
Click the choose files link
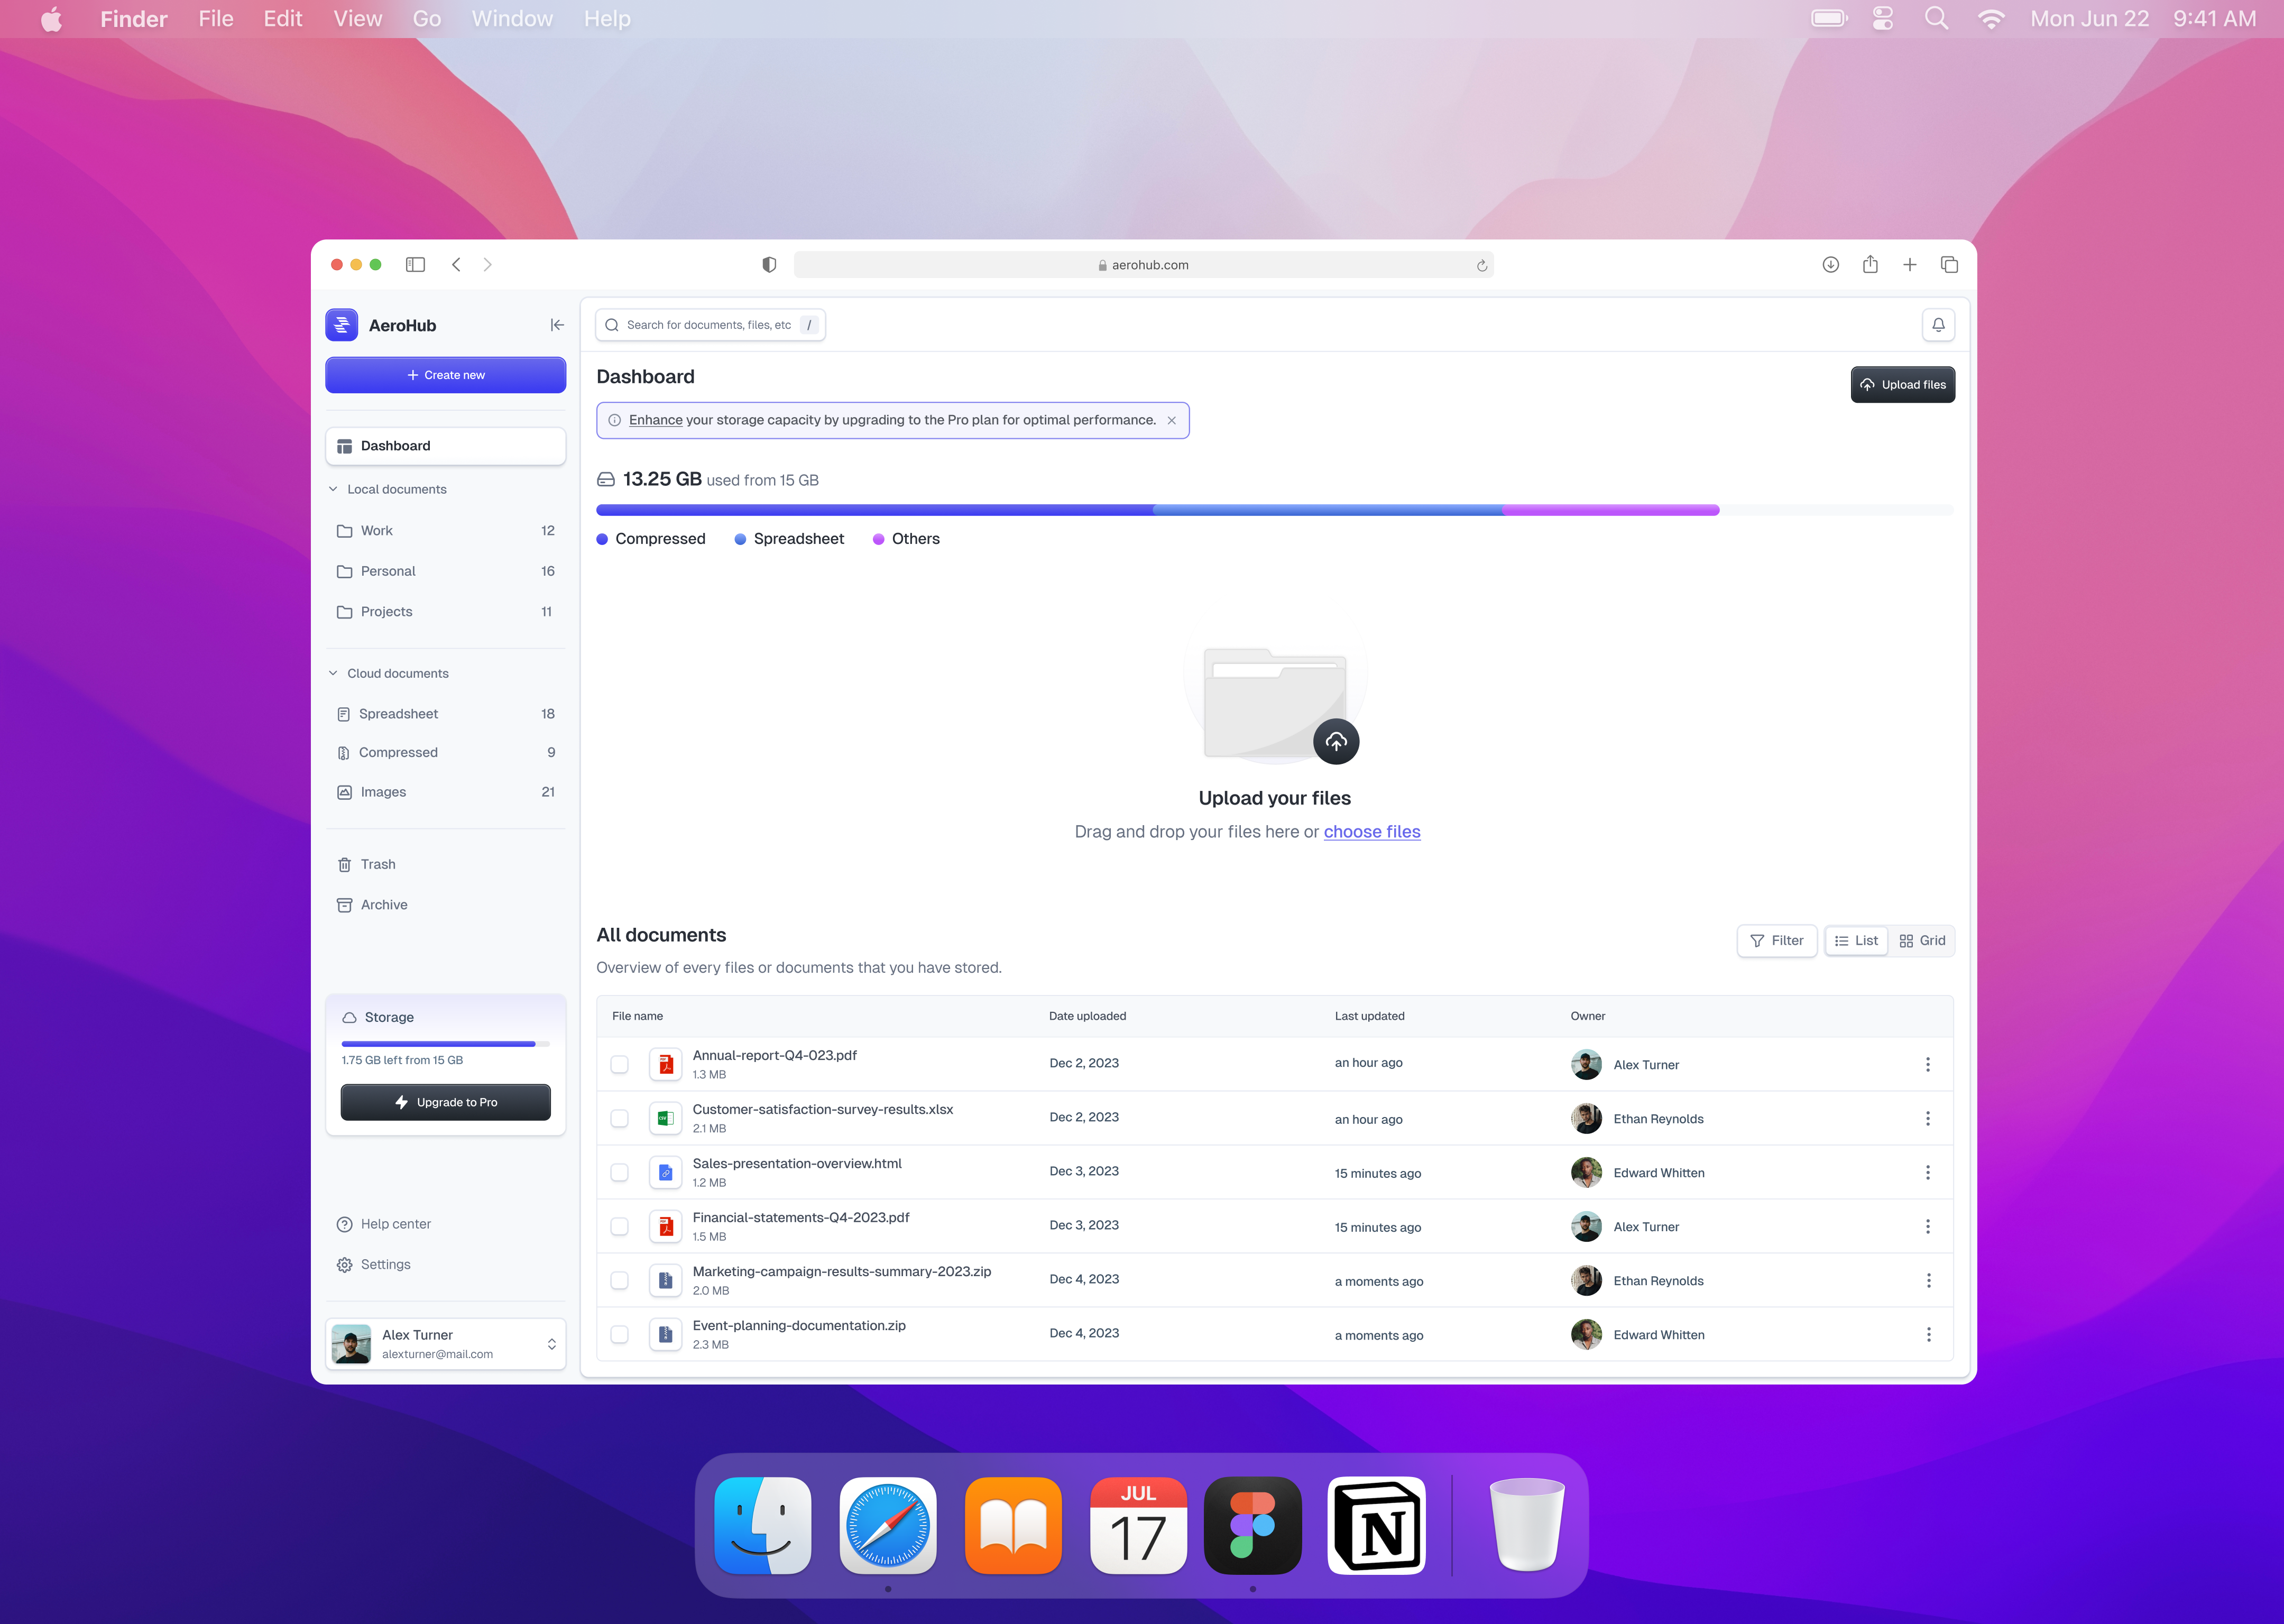point(1371,832)
